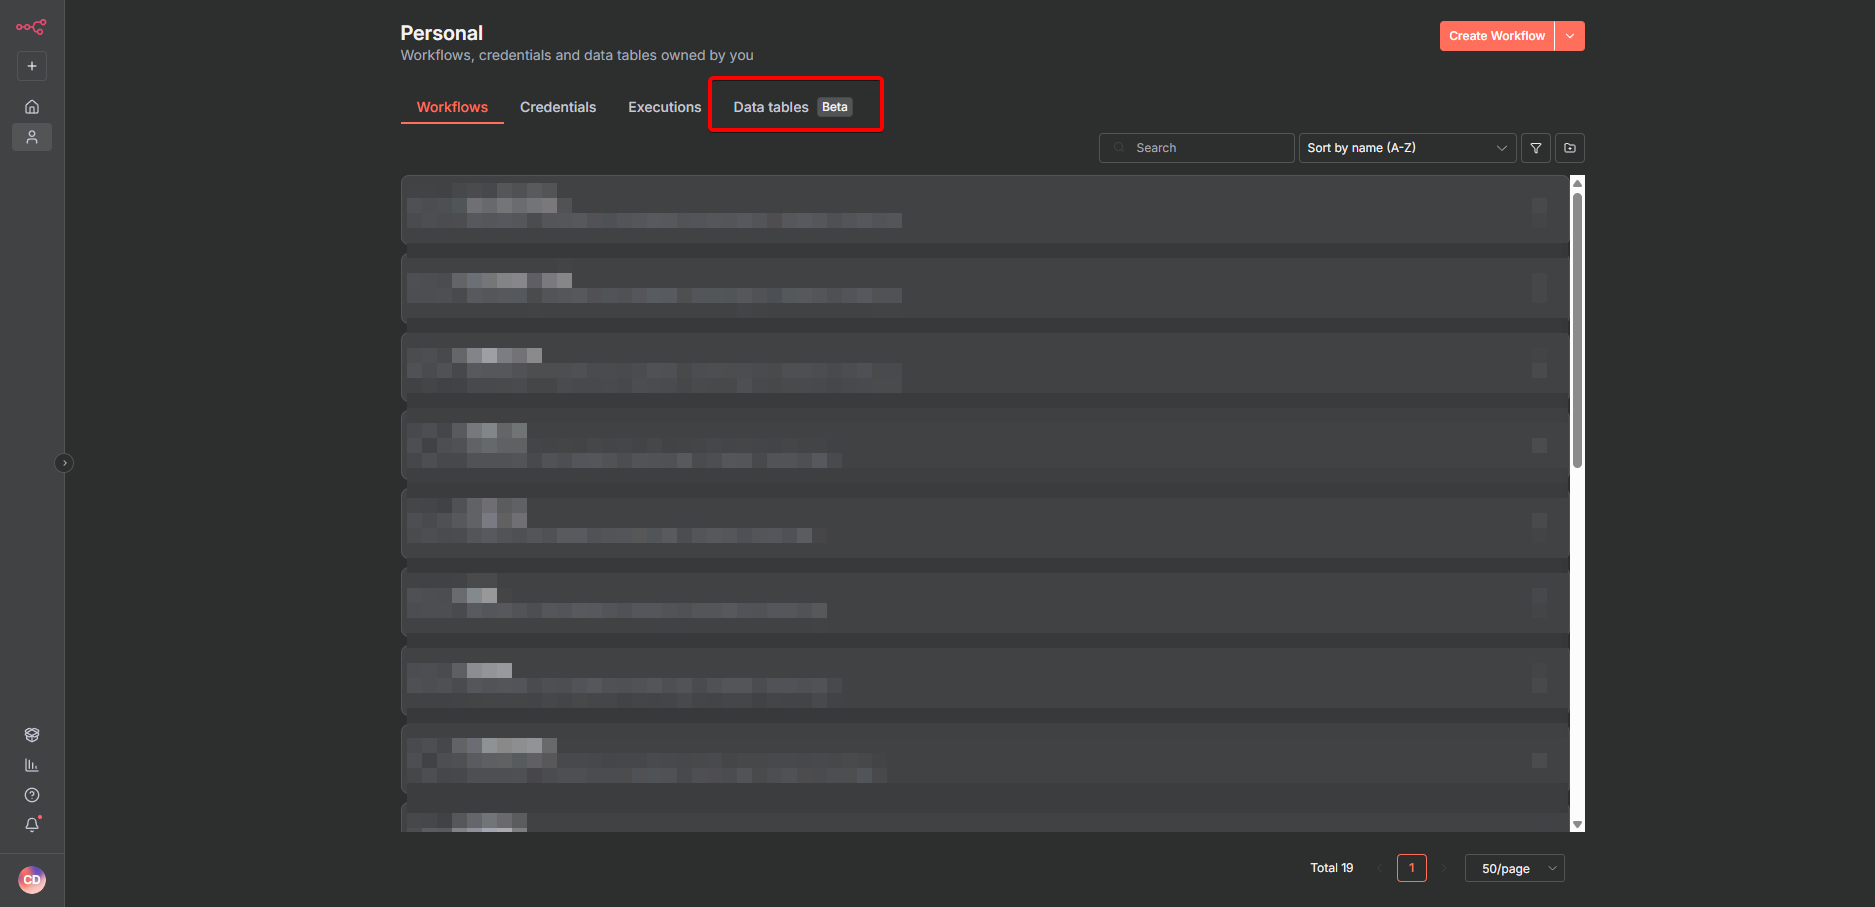Open the Overview home icon
The height and width of the screenshot is (907, 1875).
(32, 107)
